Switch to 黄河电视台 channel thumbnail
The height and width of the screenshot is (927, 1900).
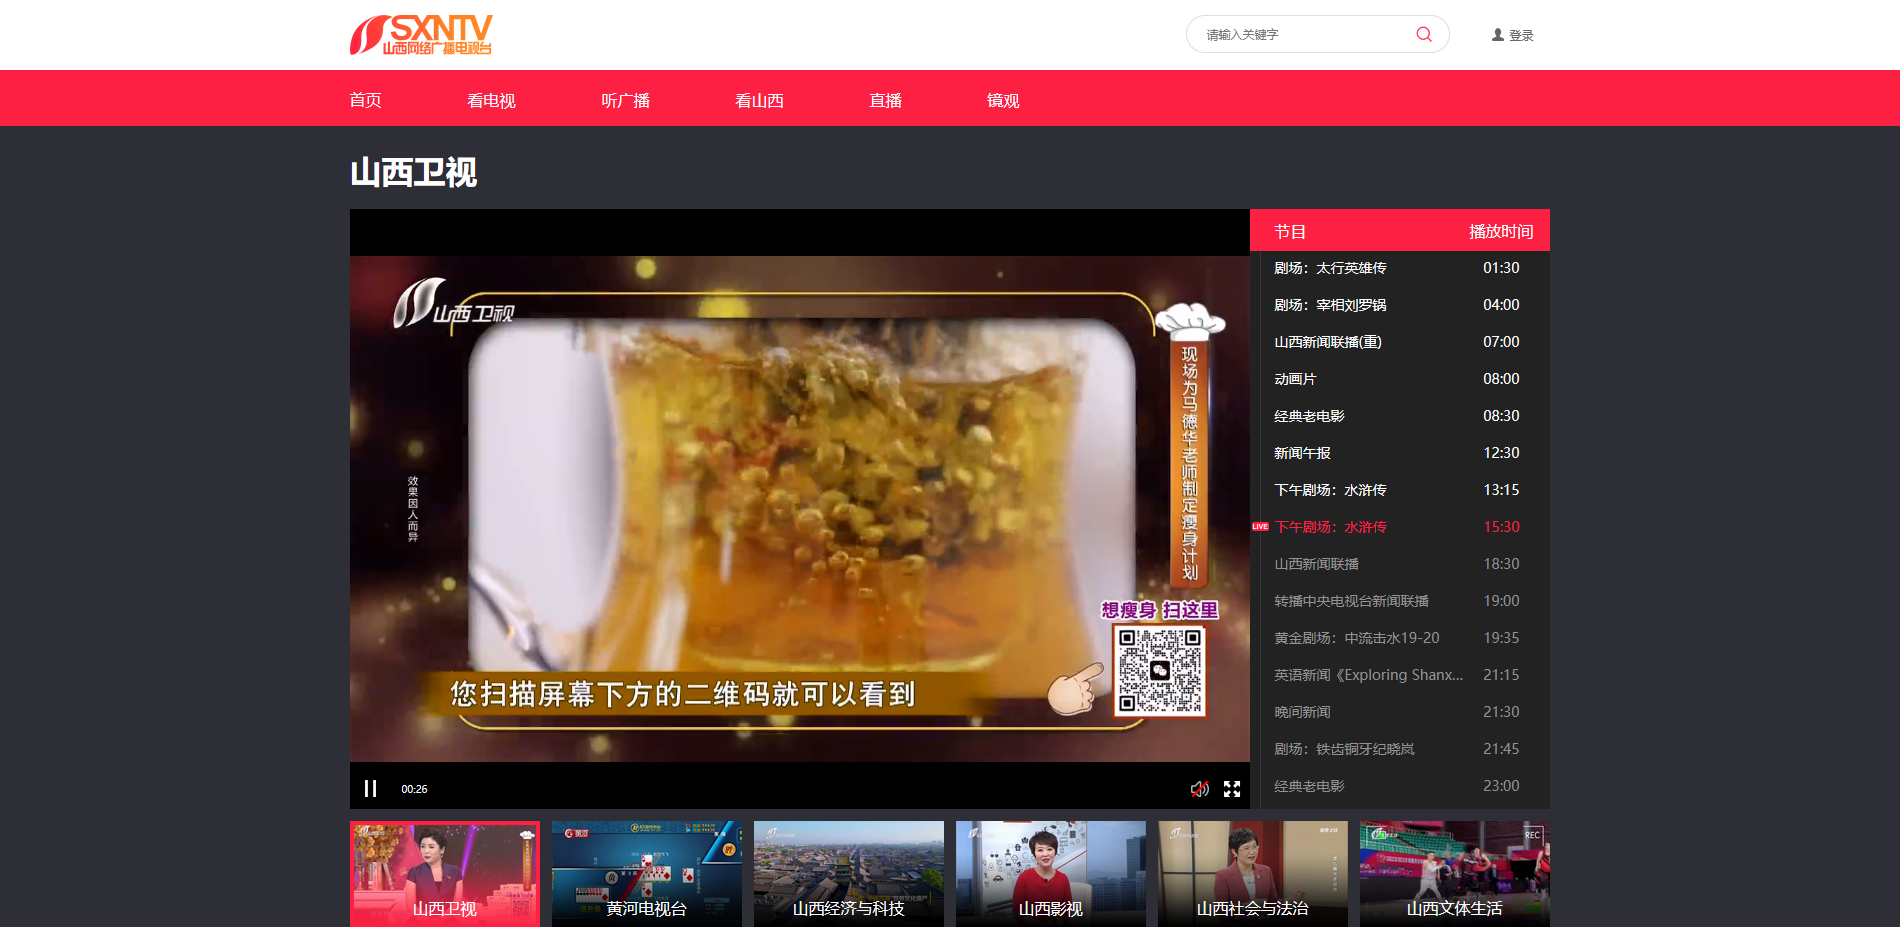pyautogui.click(x=646, y=873)
